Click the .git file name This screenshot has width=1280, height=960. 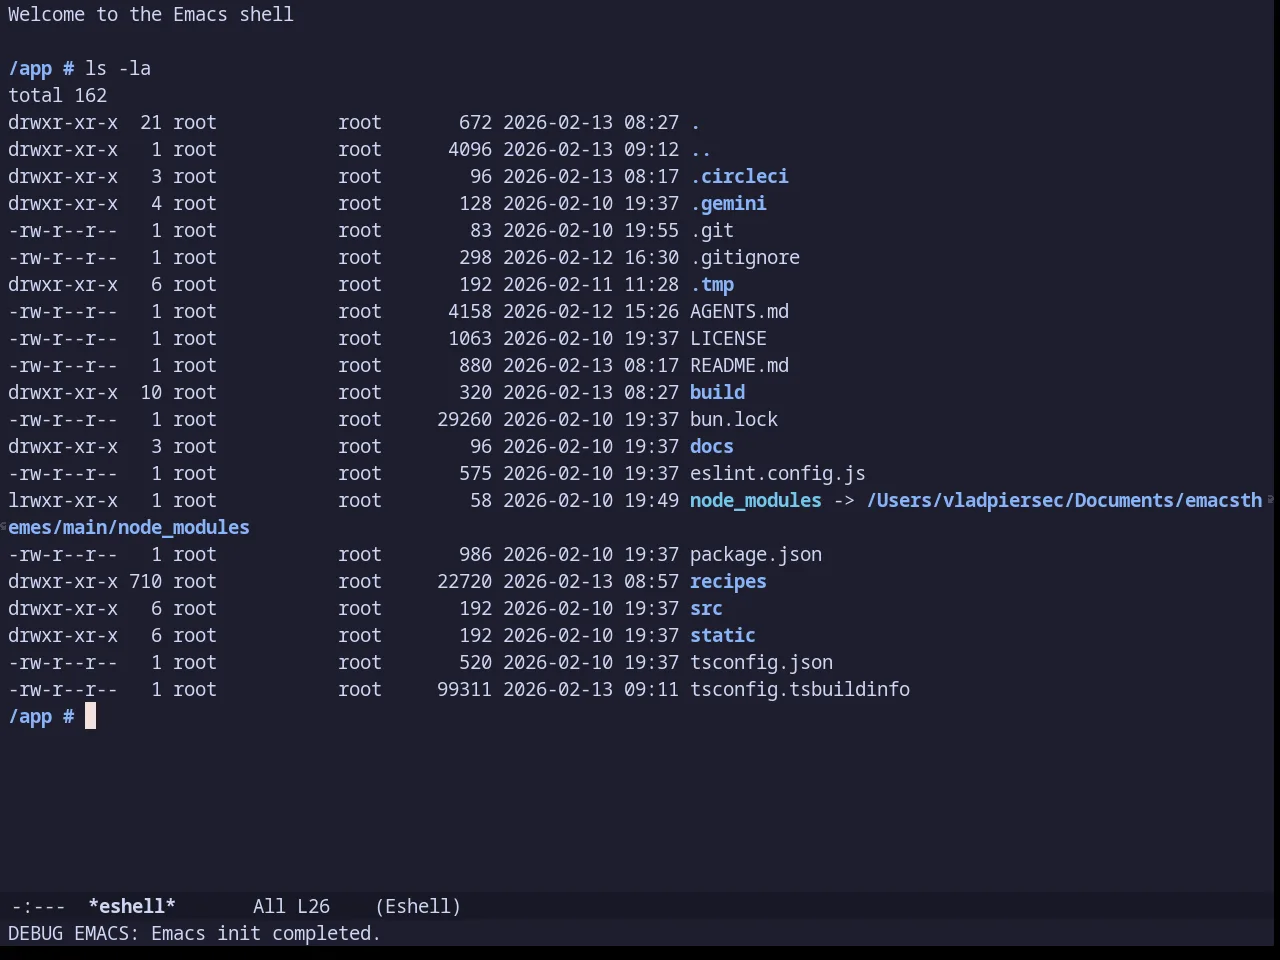[x=712, y=230]
